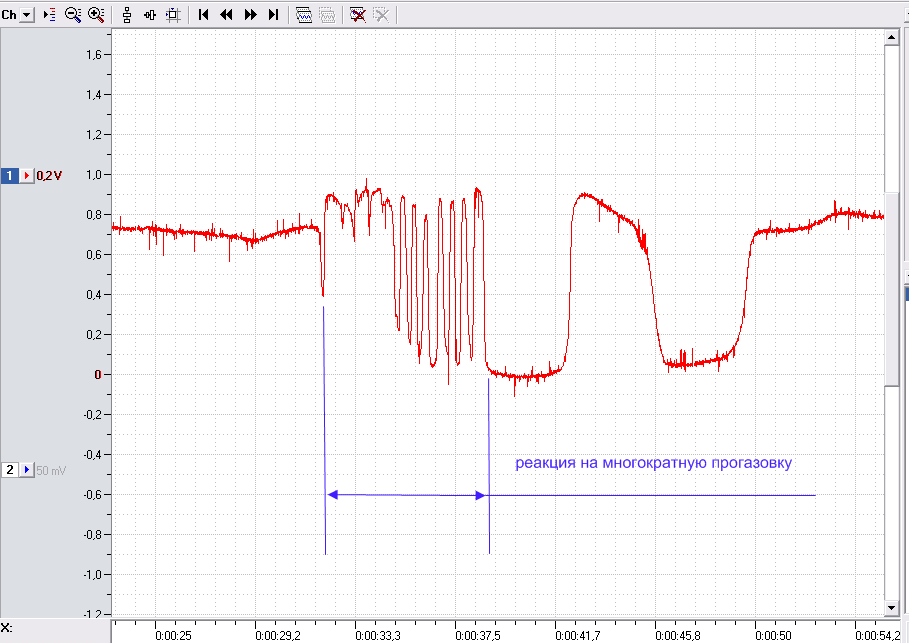Click the greyed stacked waveform windows icon
Viewport: 909px width, 643px height.
tap(328, 15)
